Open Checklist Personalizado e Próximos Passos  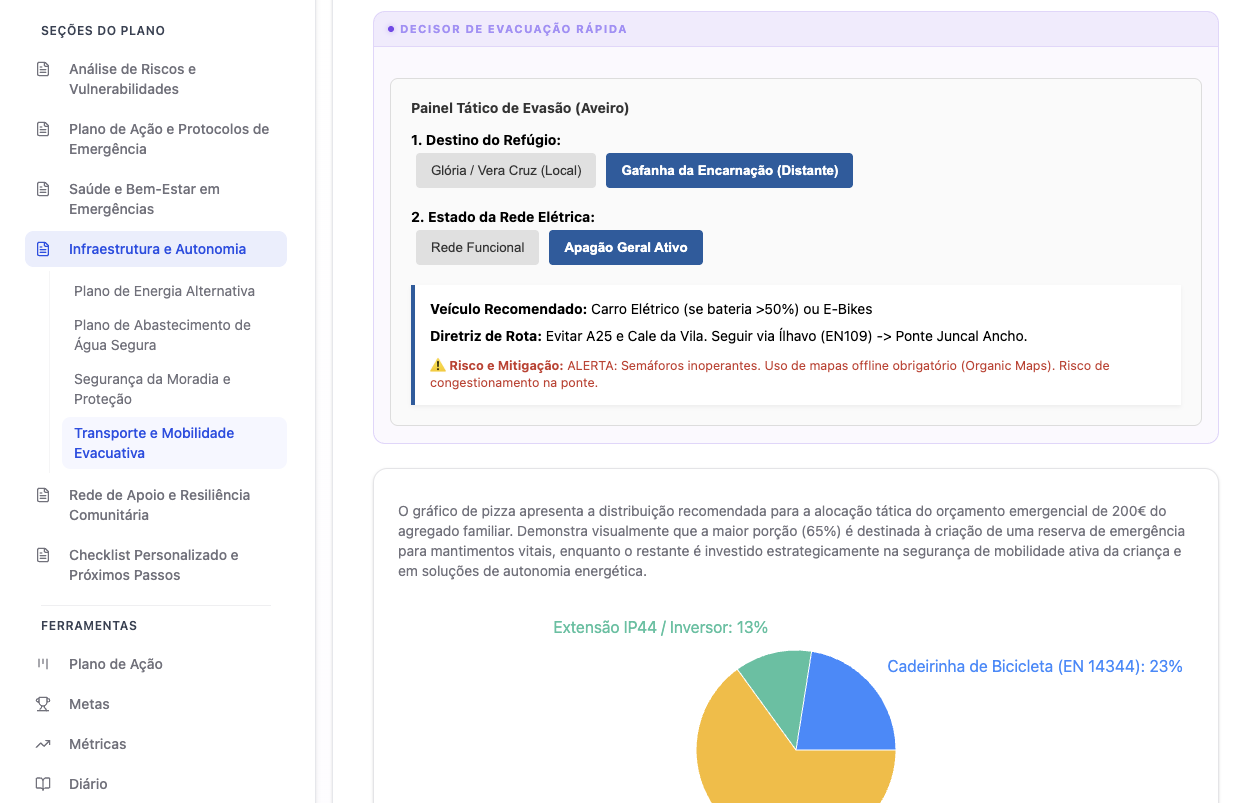(x=156, y=565)
